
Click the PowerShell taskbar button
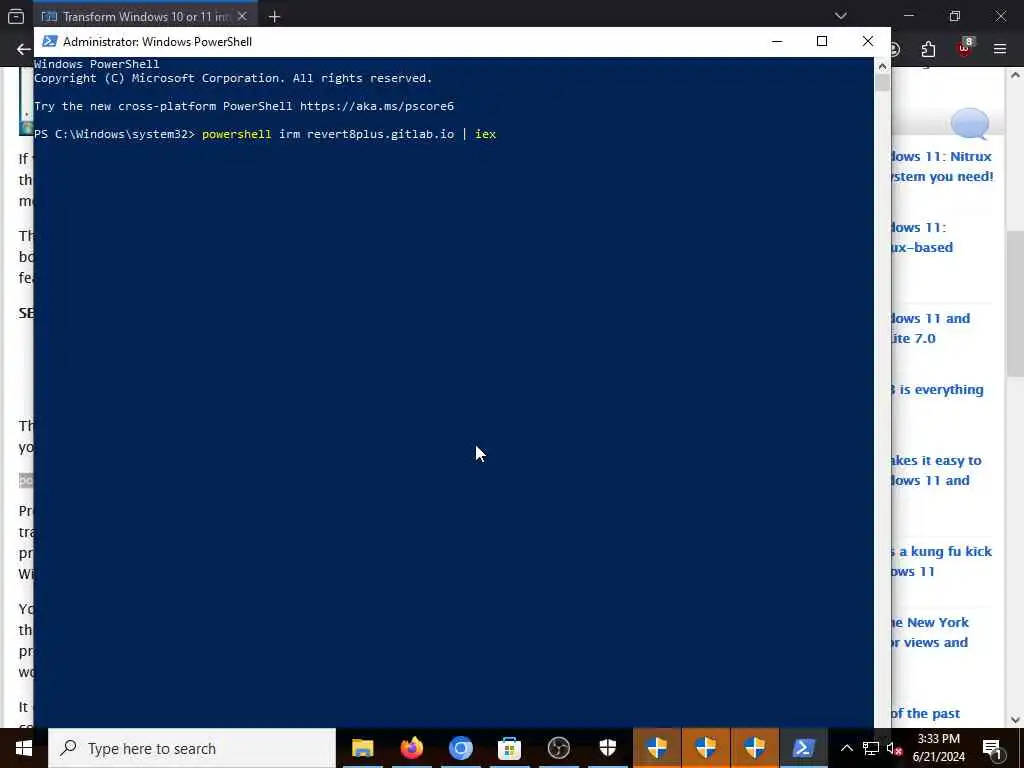[803, 748]
